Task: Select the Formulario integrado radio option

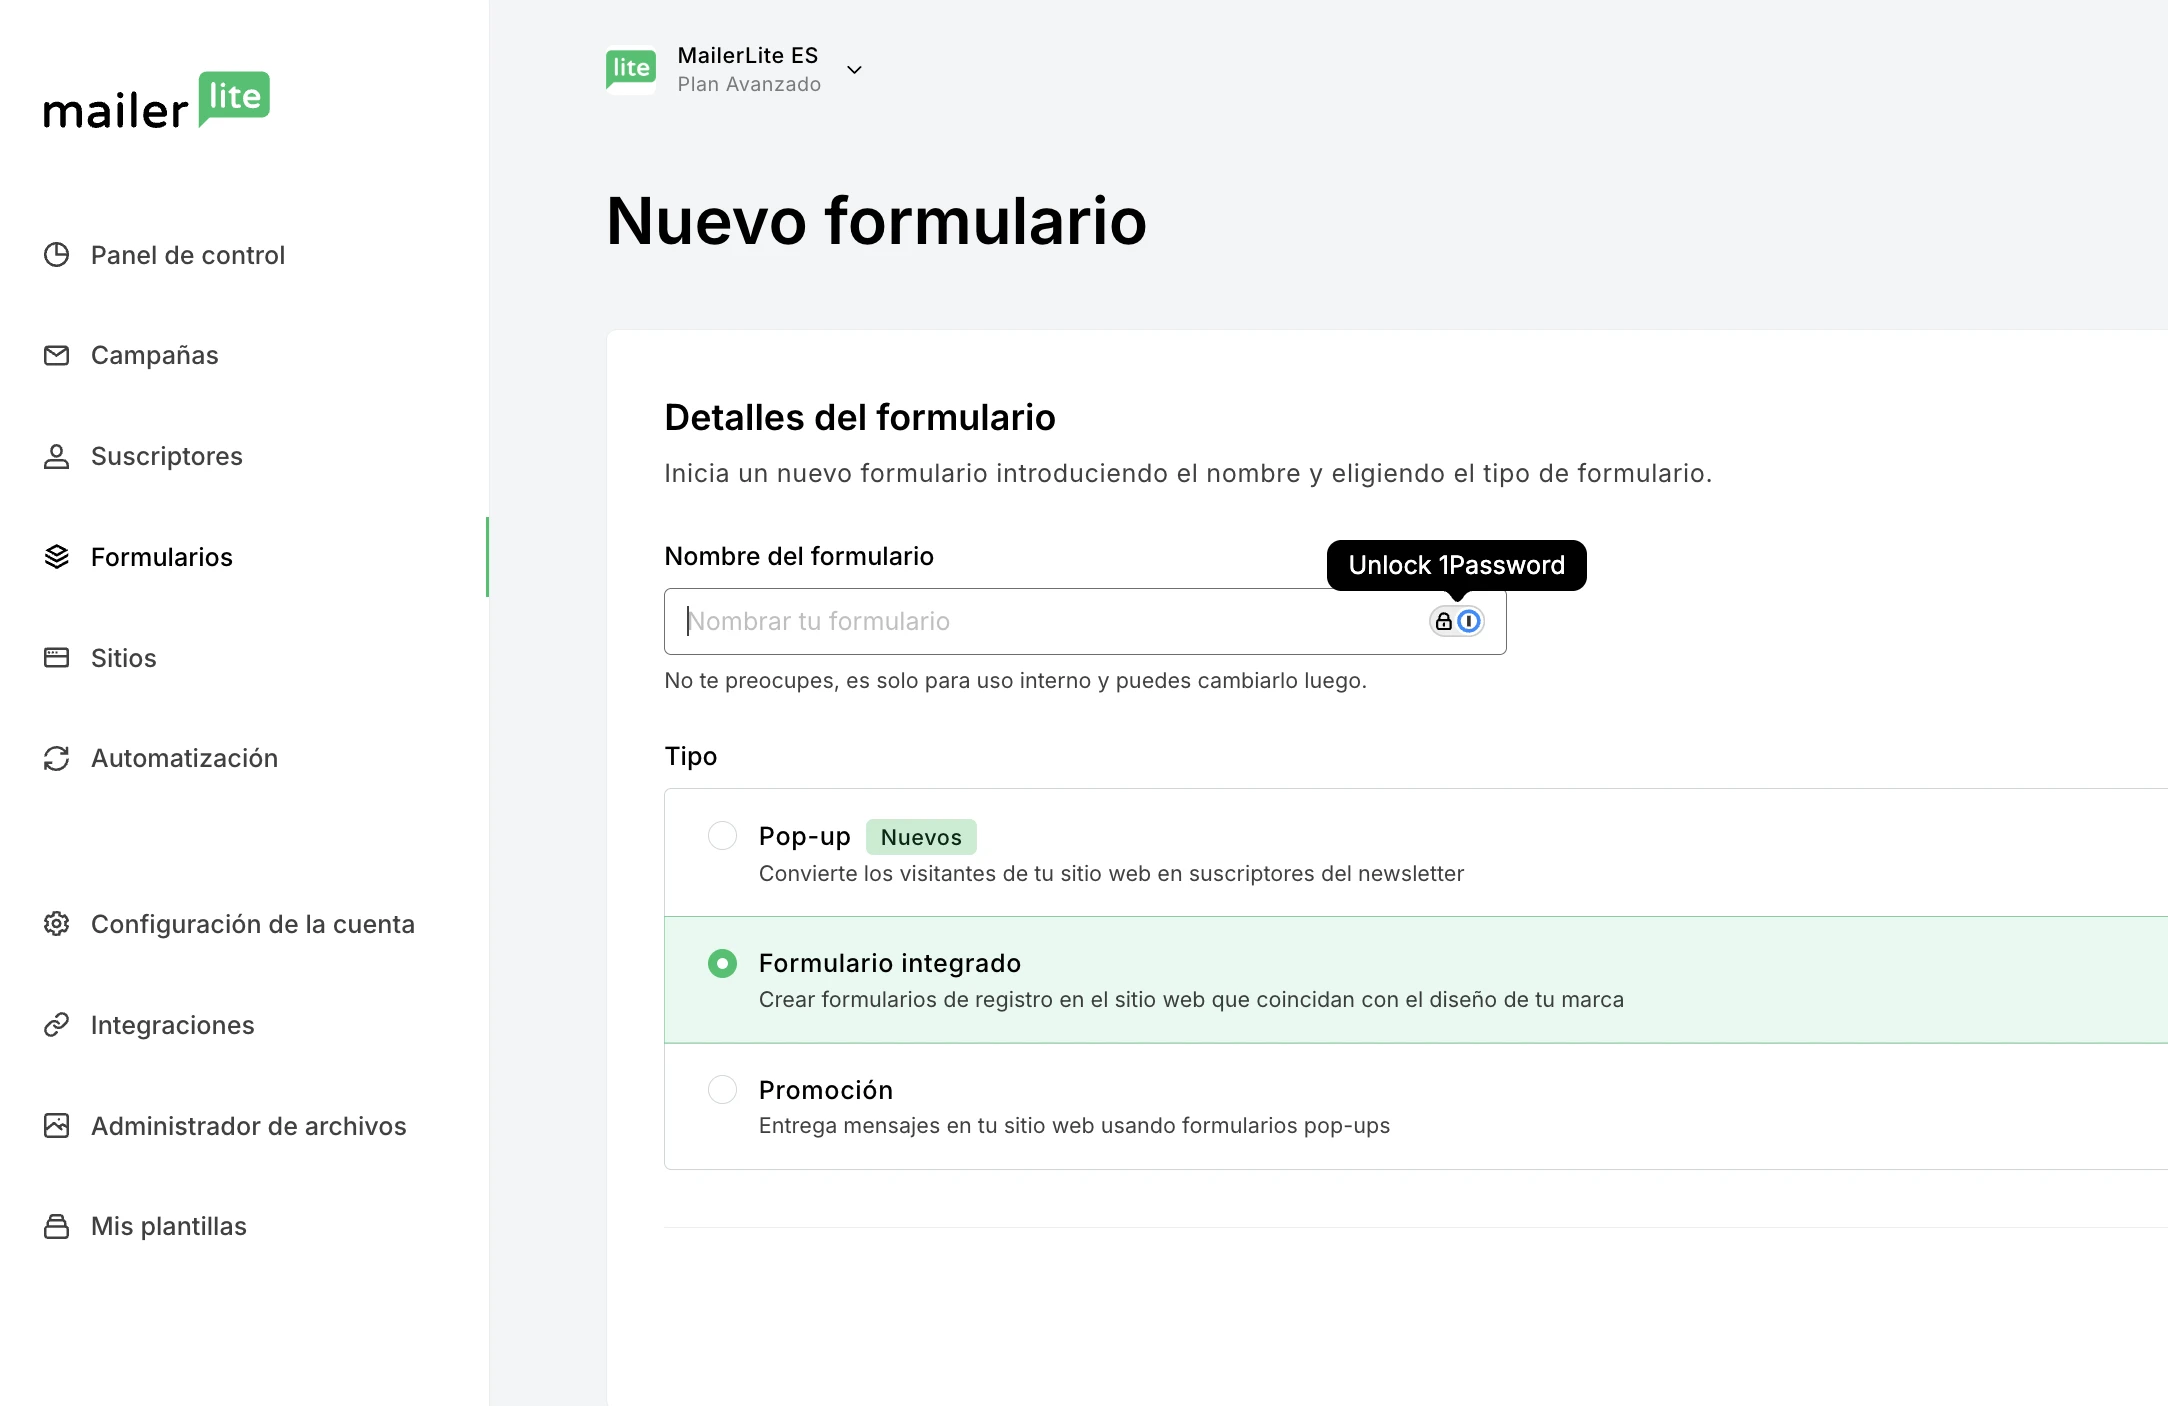Action: (x=722, y=963)
